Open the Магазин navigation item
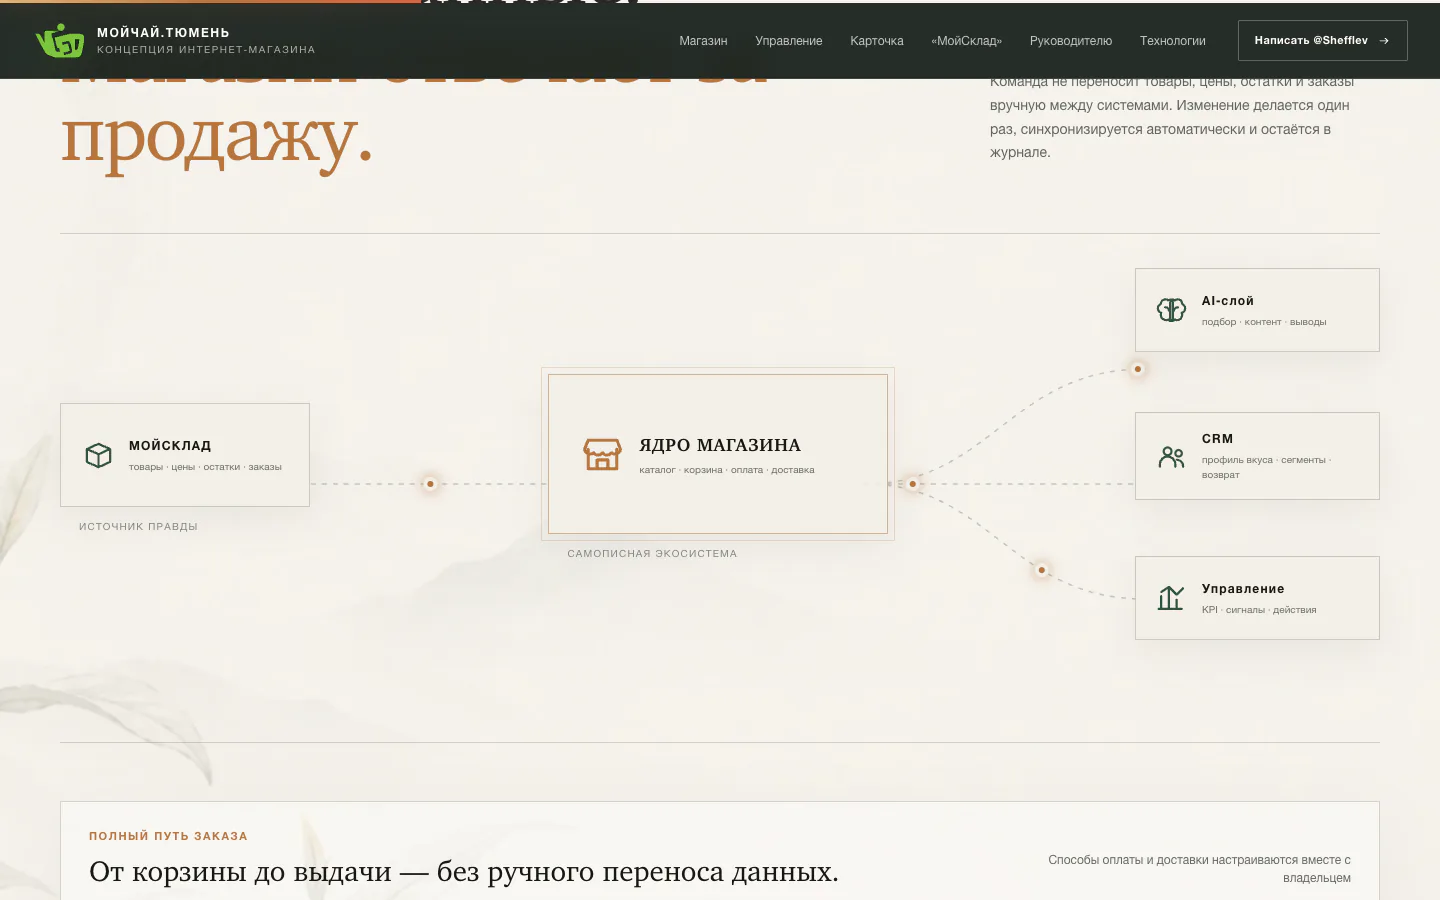Viewport: 1440px width, 900px height. pos(703,41)
